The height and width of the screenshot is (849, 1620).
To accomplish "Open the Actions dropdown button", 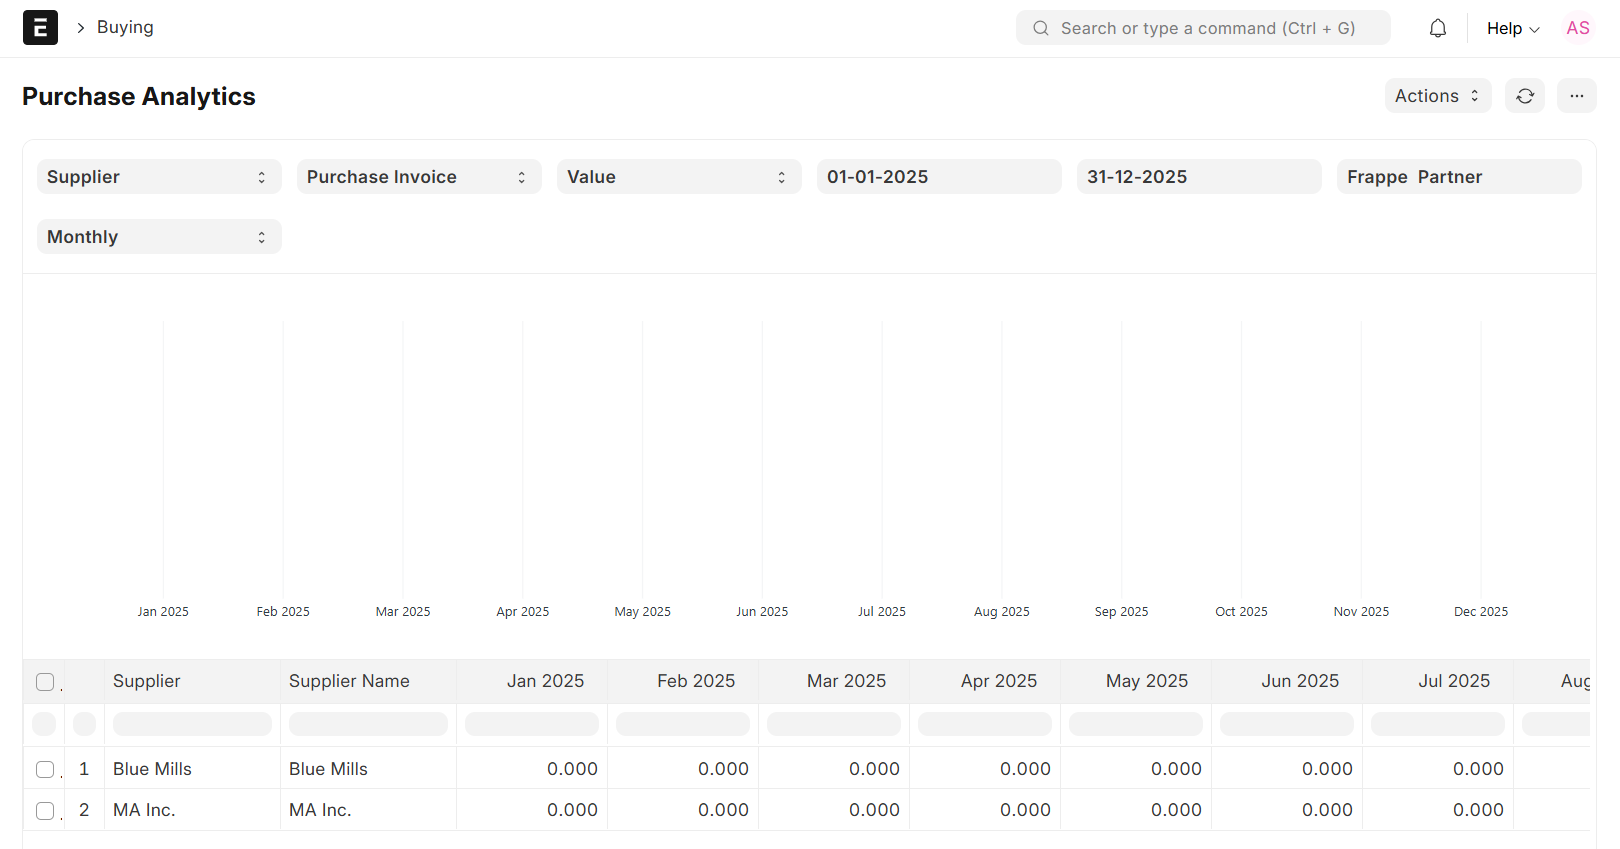I will 1438,96.
